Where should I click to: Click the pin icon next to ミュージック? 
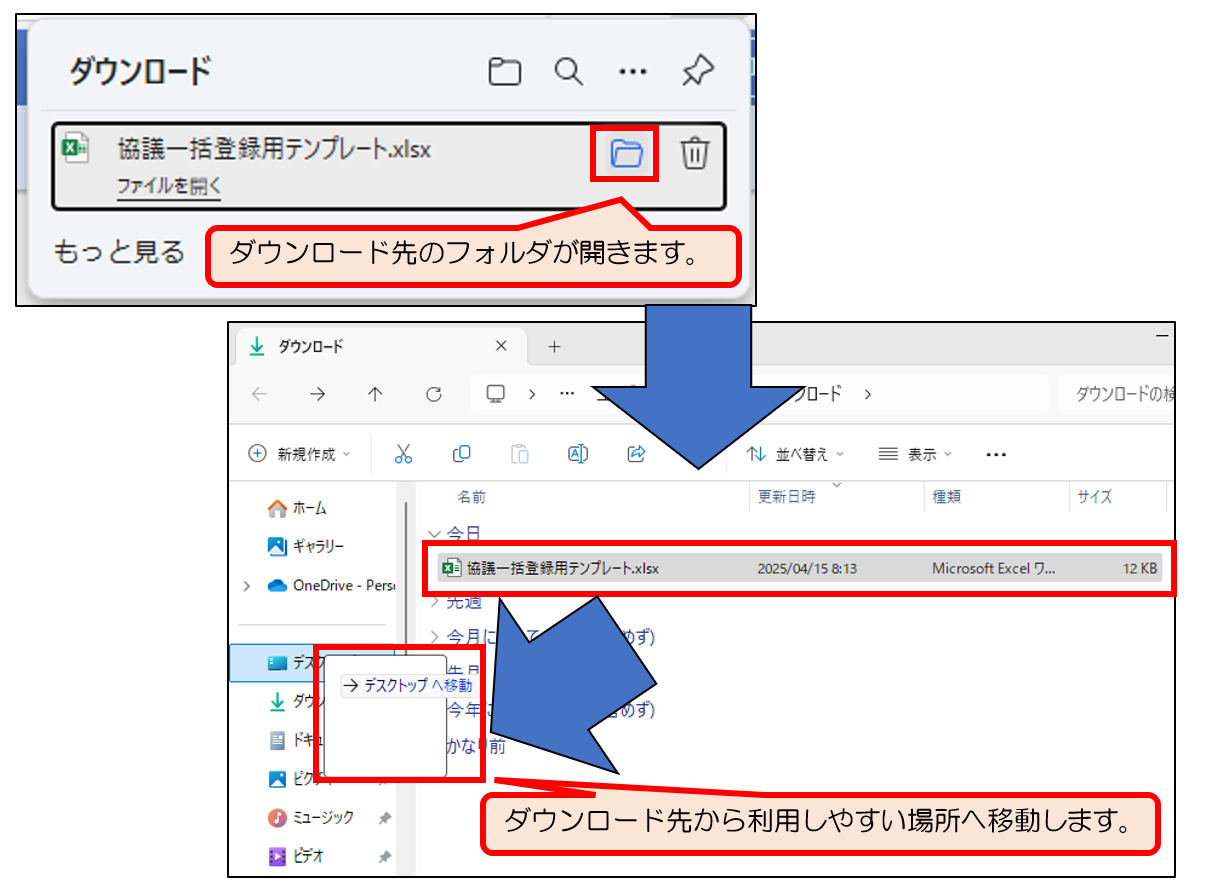[x=383, y=818]
